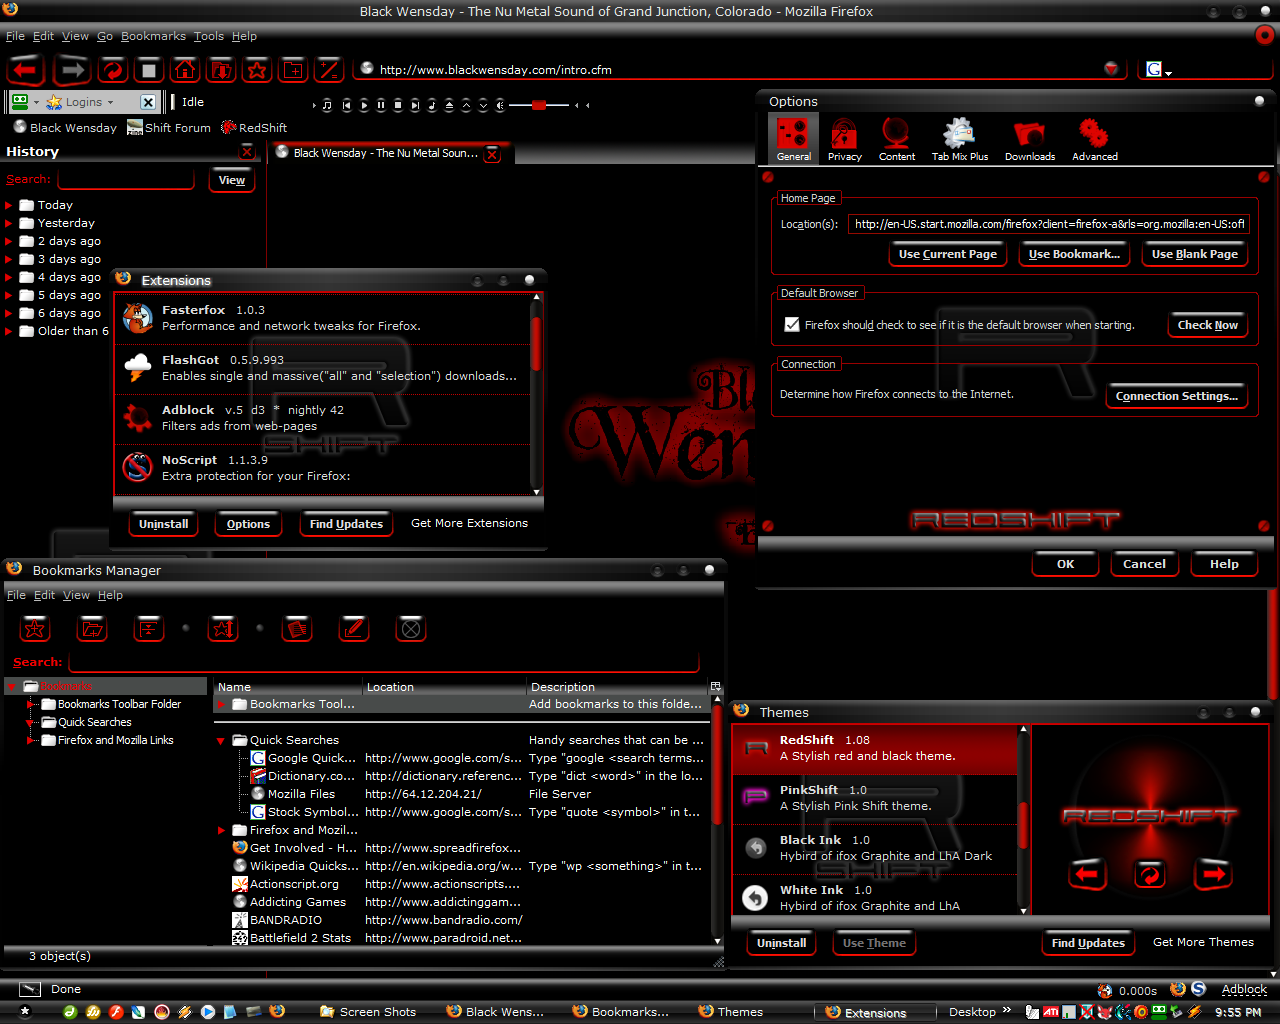Open the Downloads options panel

[x=1029, y=139]
